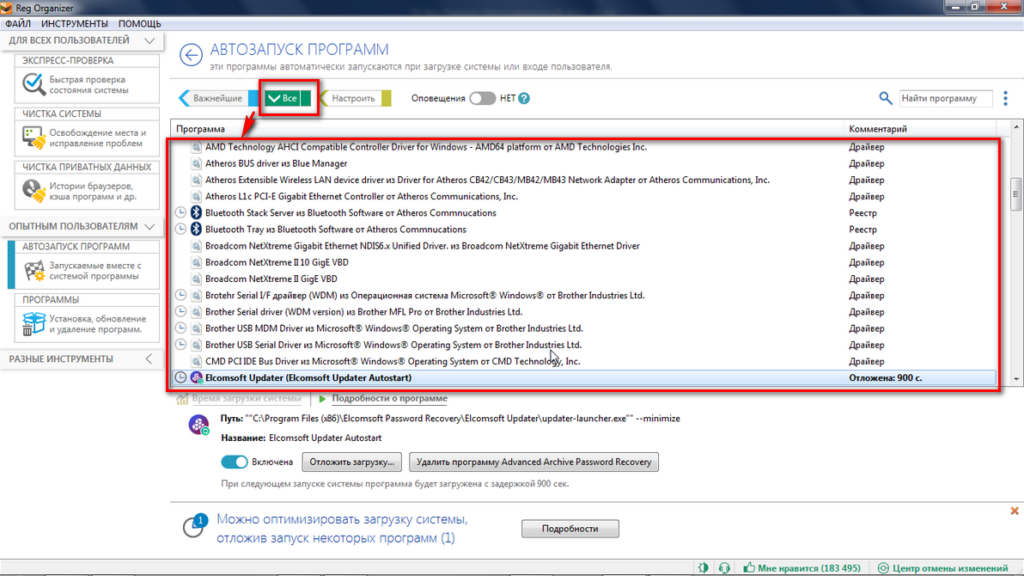The image size is (1024, 576).
Task: Open the Помощь menu
Action: tap(139, 24)
